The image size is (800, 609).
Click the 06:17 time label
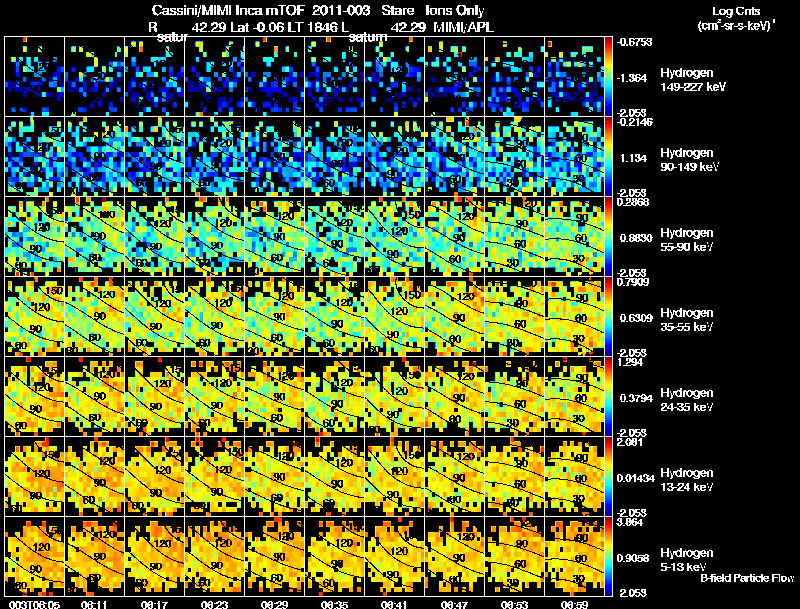tap(154, 604)
